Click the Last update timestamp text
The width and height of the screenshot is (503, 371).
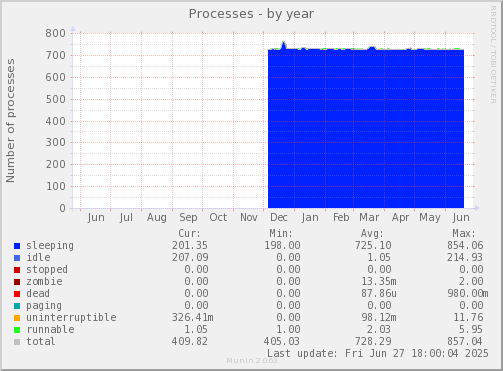[x=378, y=353]
